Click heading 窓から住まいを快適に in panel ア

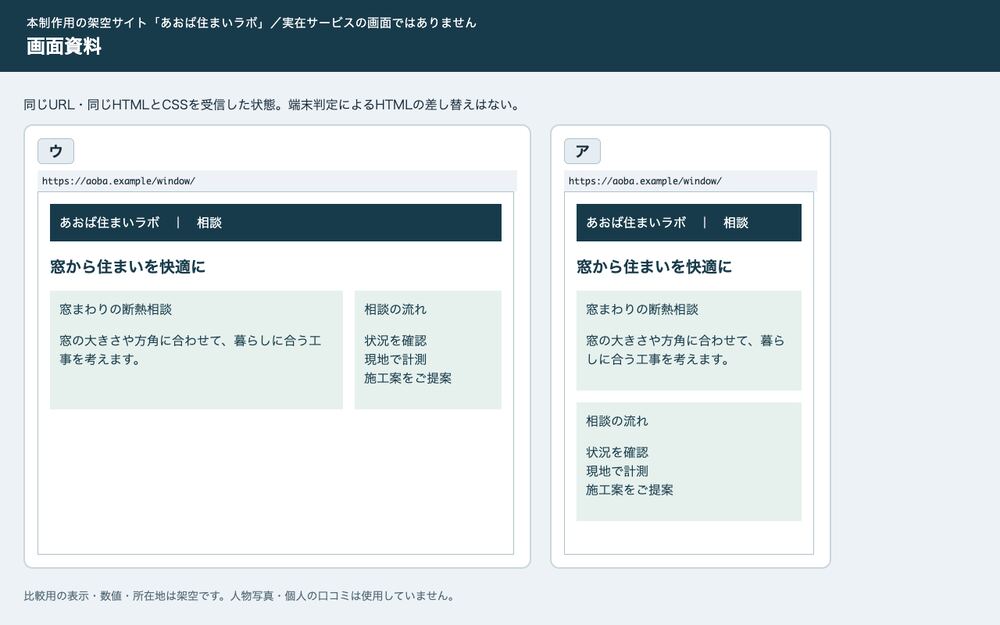pos(654,267)
